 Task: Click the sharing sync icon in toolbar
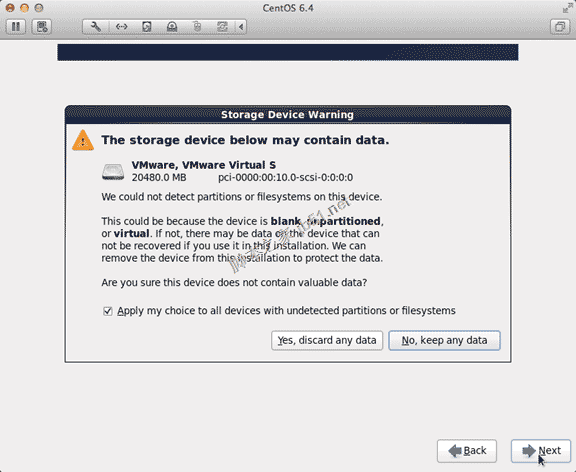(222, 27)
